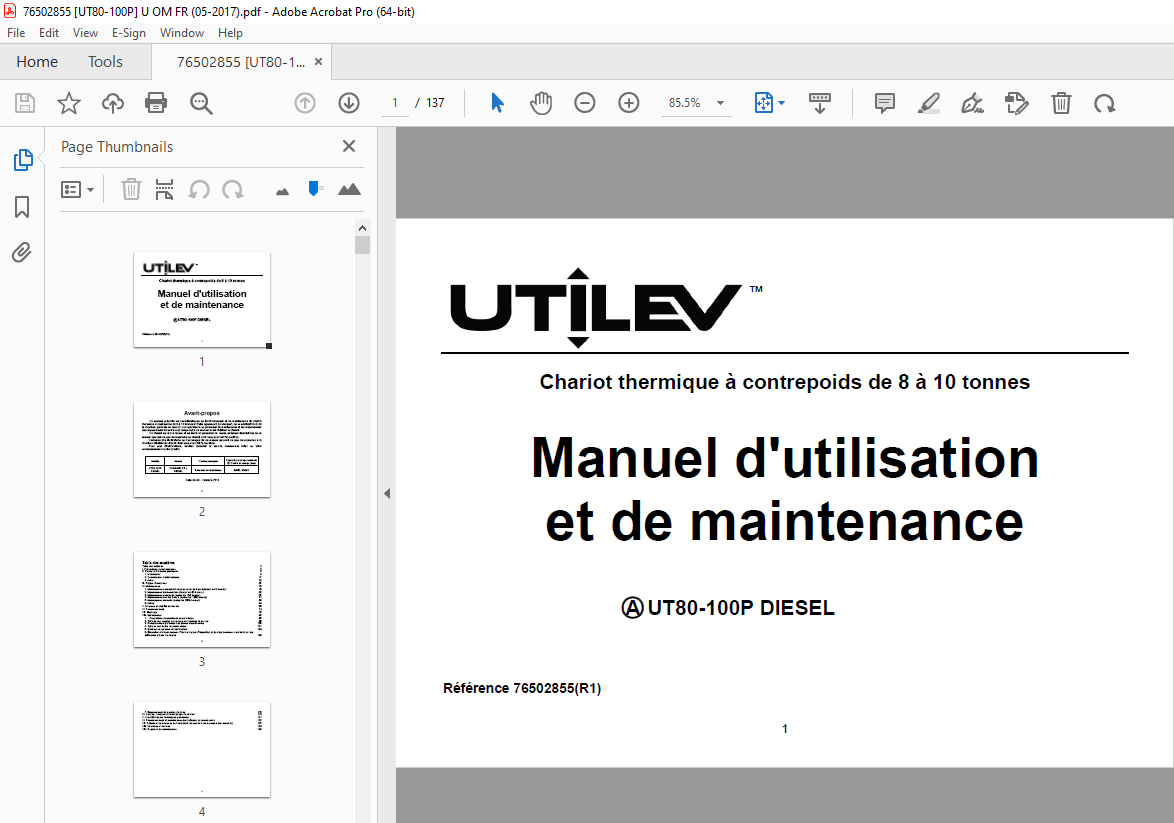This screenshot has width=1174, height=823.
Task: Adjust the thumbnail size slider handle
Action: pos(314,189)
